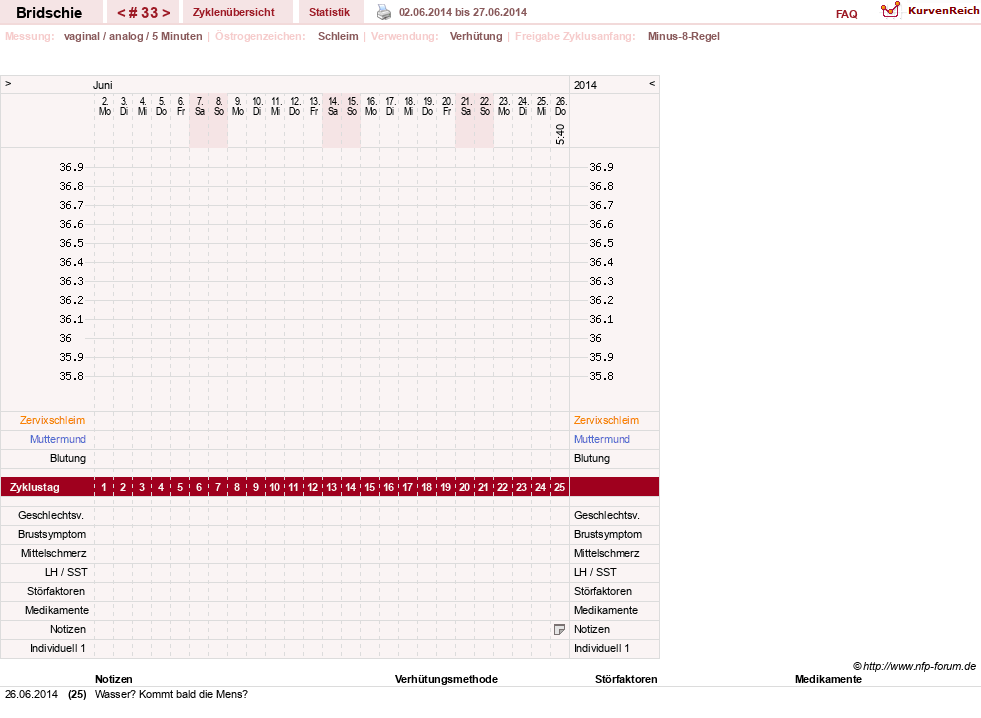Click the left Muttermund label

point(58,439)
